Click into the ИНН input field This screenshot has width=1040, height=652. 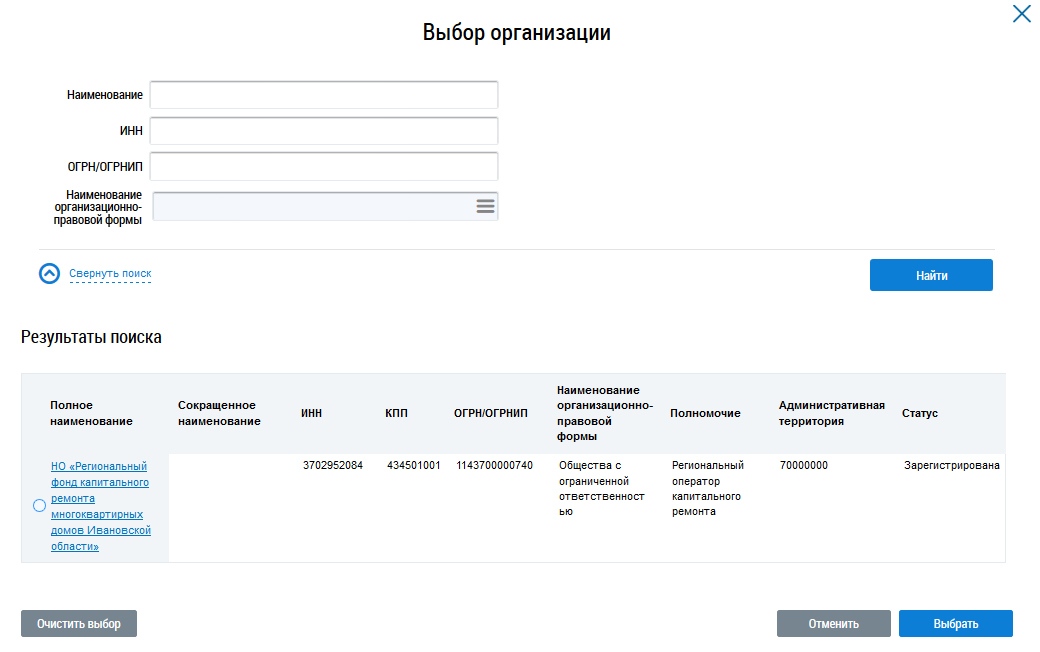[324, 131]
